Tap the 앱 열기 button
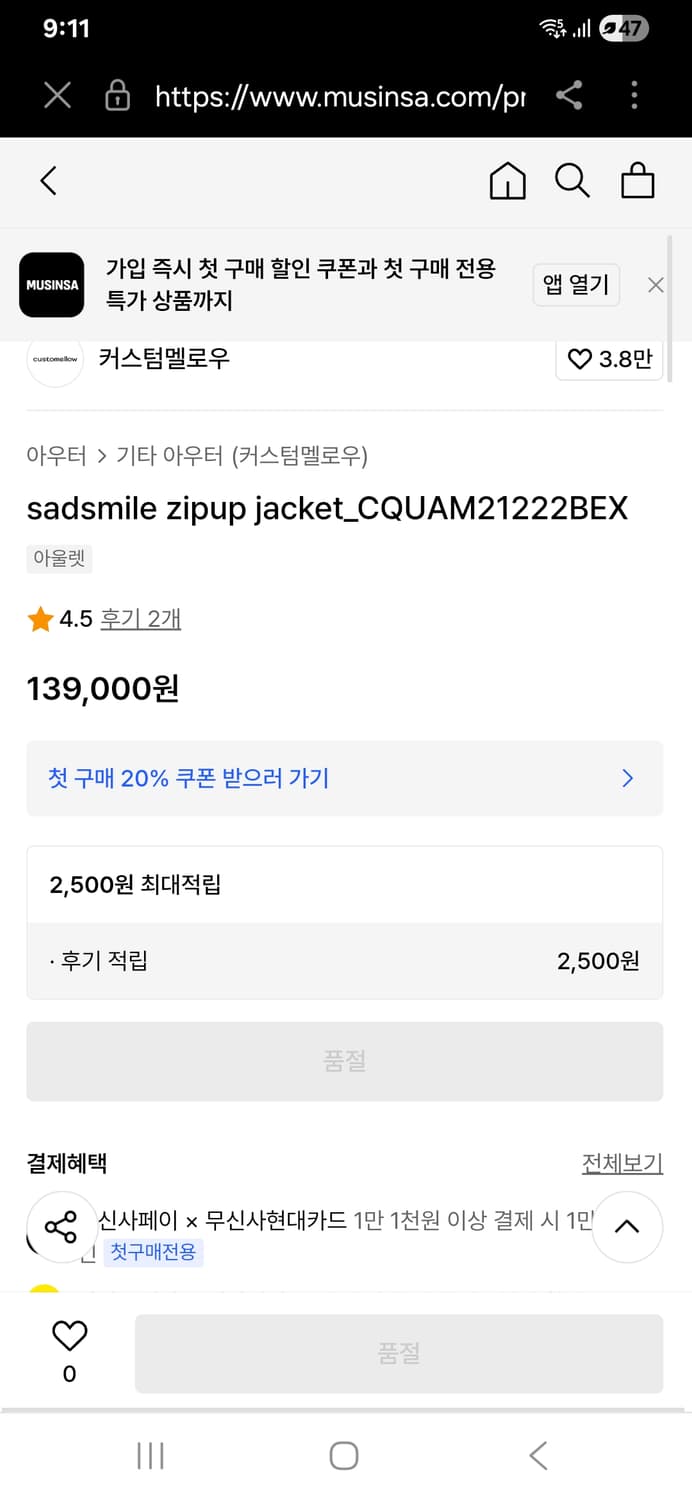Image resolution: width=692 pixels, height=1500 pixels. tap(576, 285)
